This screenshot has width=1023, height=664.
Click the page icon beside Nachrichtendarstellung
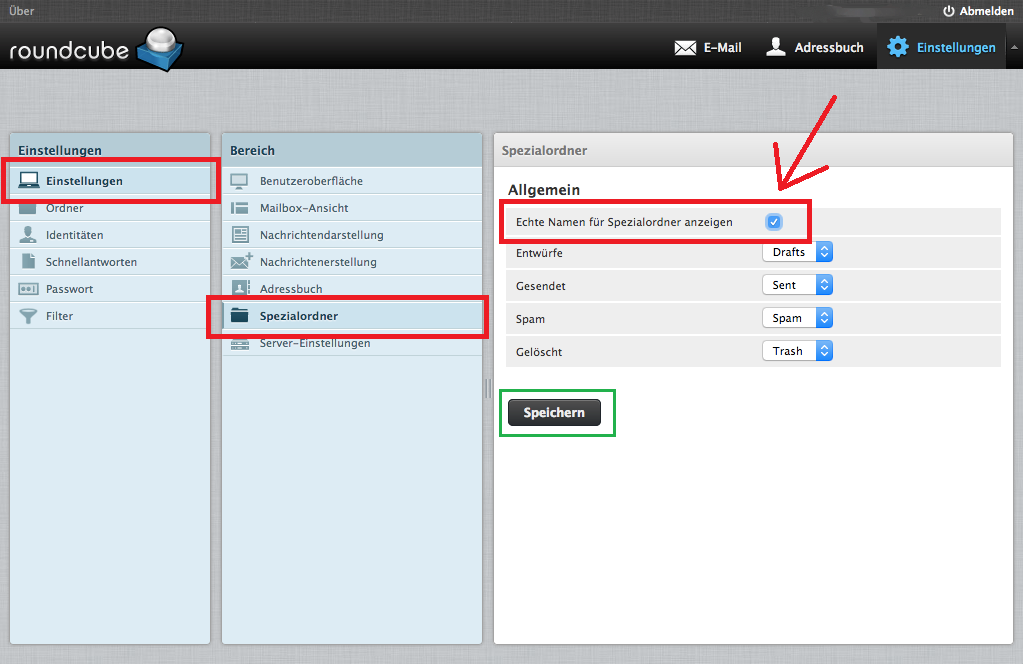240,235
